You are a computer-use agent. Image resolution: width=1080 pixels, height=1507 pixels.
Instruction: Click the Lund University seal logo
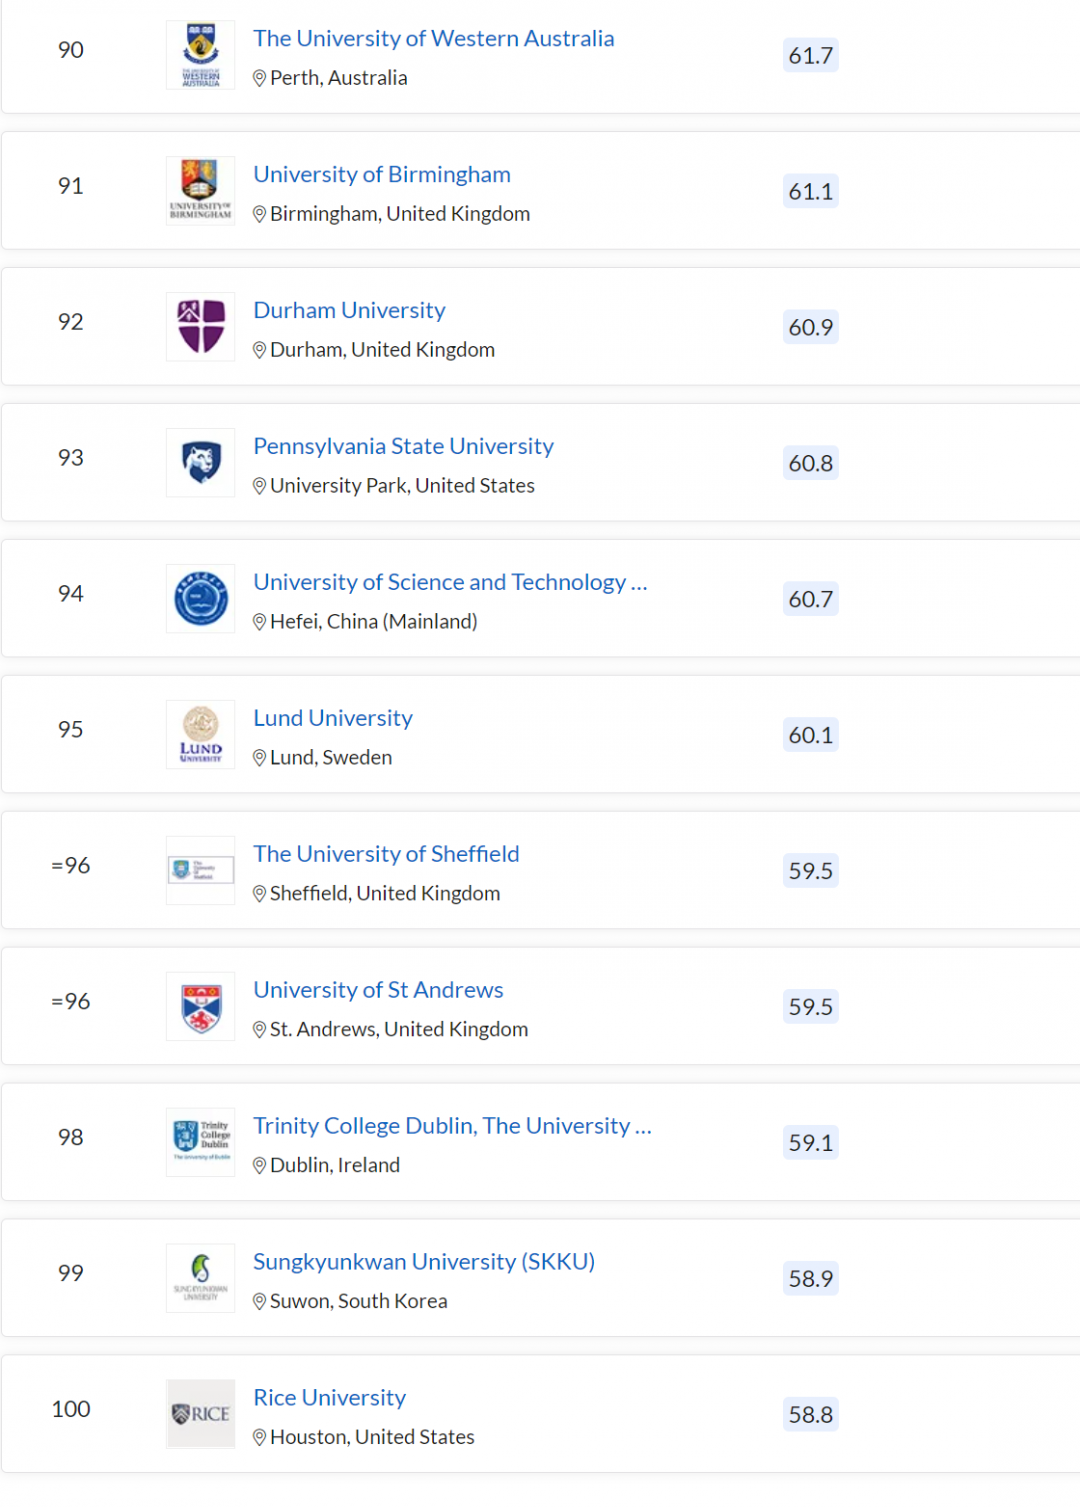coord(201,735)
